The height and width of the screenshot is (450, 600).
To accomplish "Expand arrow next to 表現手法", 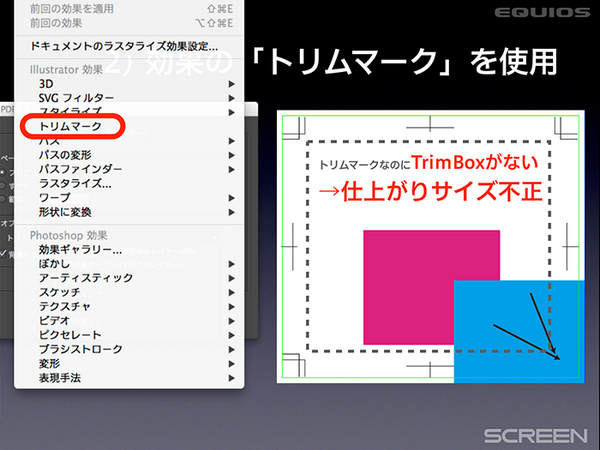I will click(x=232, y=378).
